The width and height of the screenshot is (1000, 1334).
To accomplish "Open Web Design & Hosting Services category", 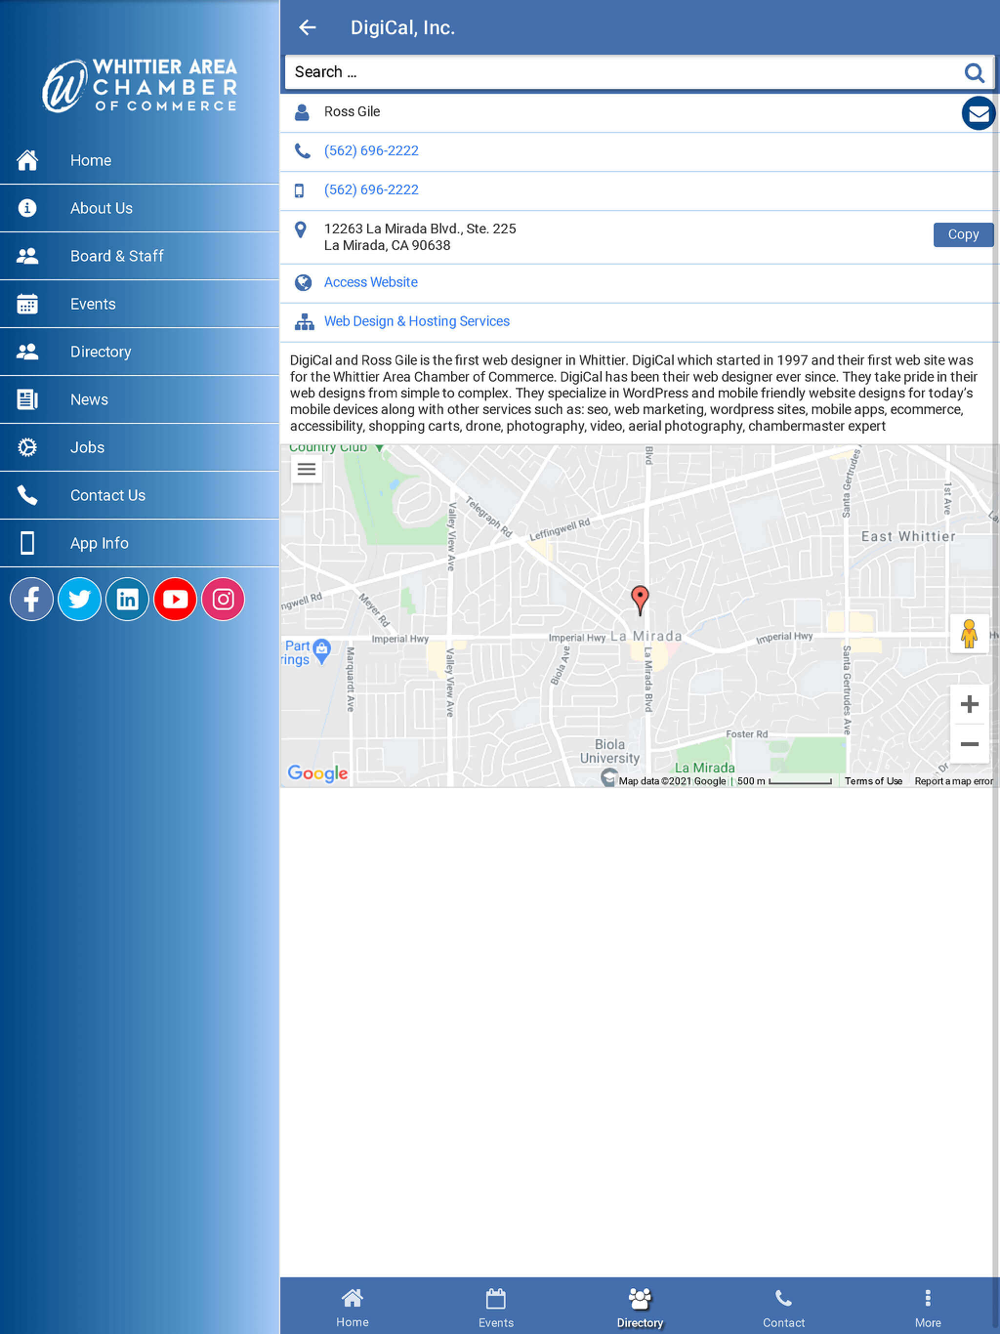I will [x=417, y=322].
